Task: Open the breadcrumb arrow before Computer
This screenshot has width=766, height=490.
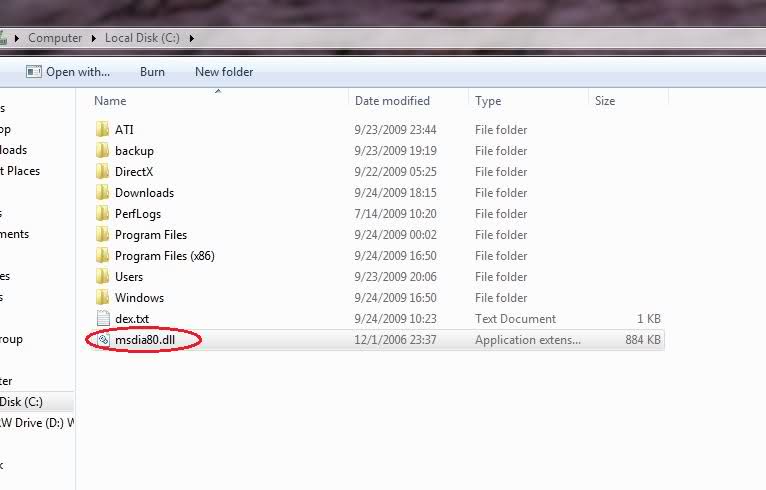Action: click(17, 38)
